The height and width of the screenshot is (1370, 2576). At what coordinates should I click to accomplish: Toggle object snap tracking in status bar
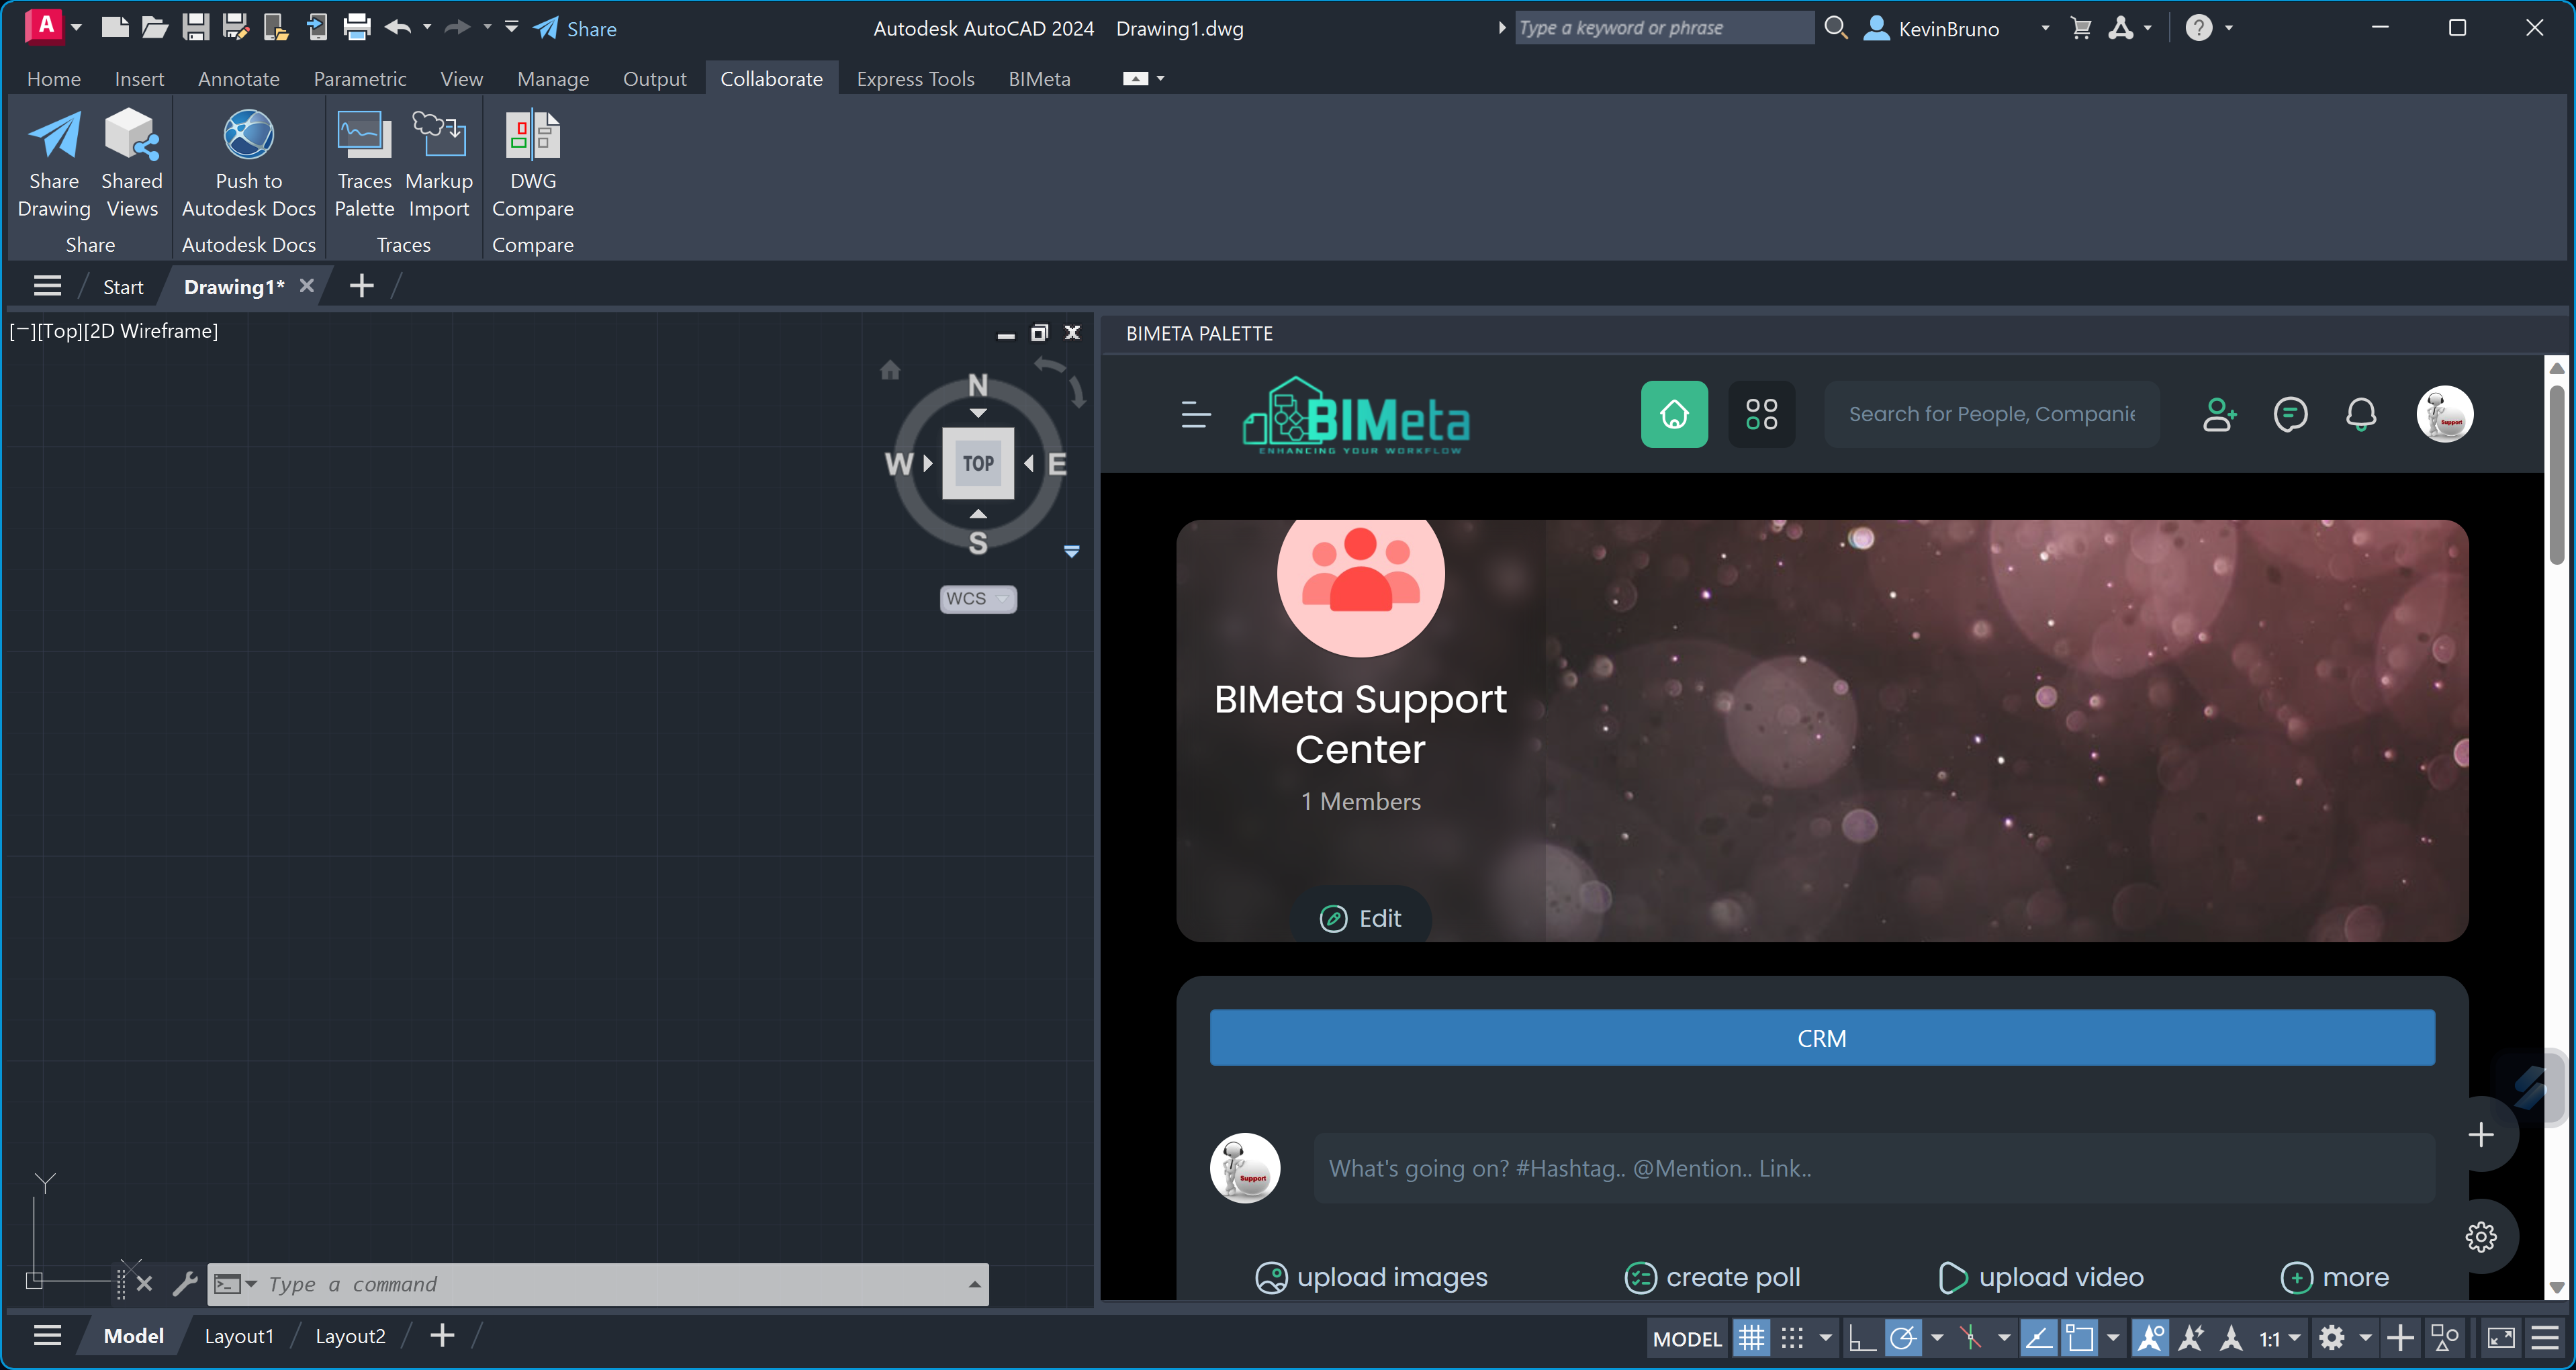coord(2038,1338)
